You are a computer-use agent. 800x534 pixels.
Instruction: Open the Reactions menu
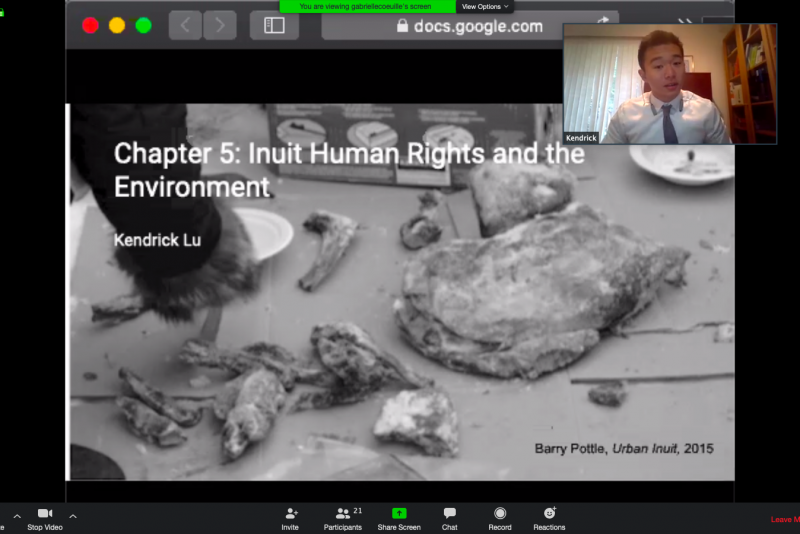click(x=549, y=519)
